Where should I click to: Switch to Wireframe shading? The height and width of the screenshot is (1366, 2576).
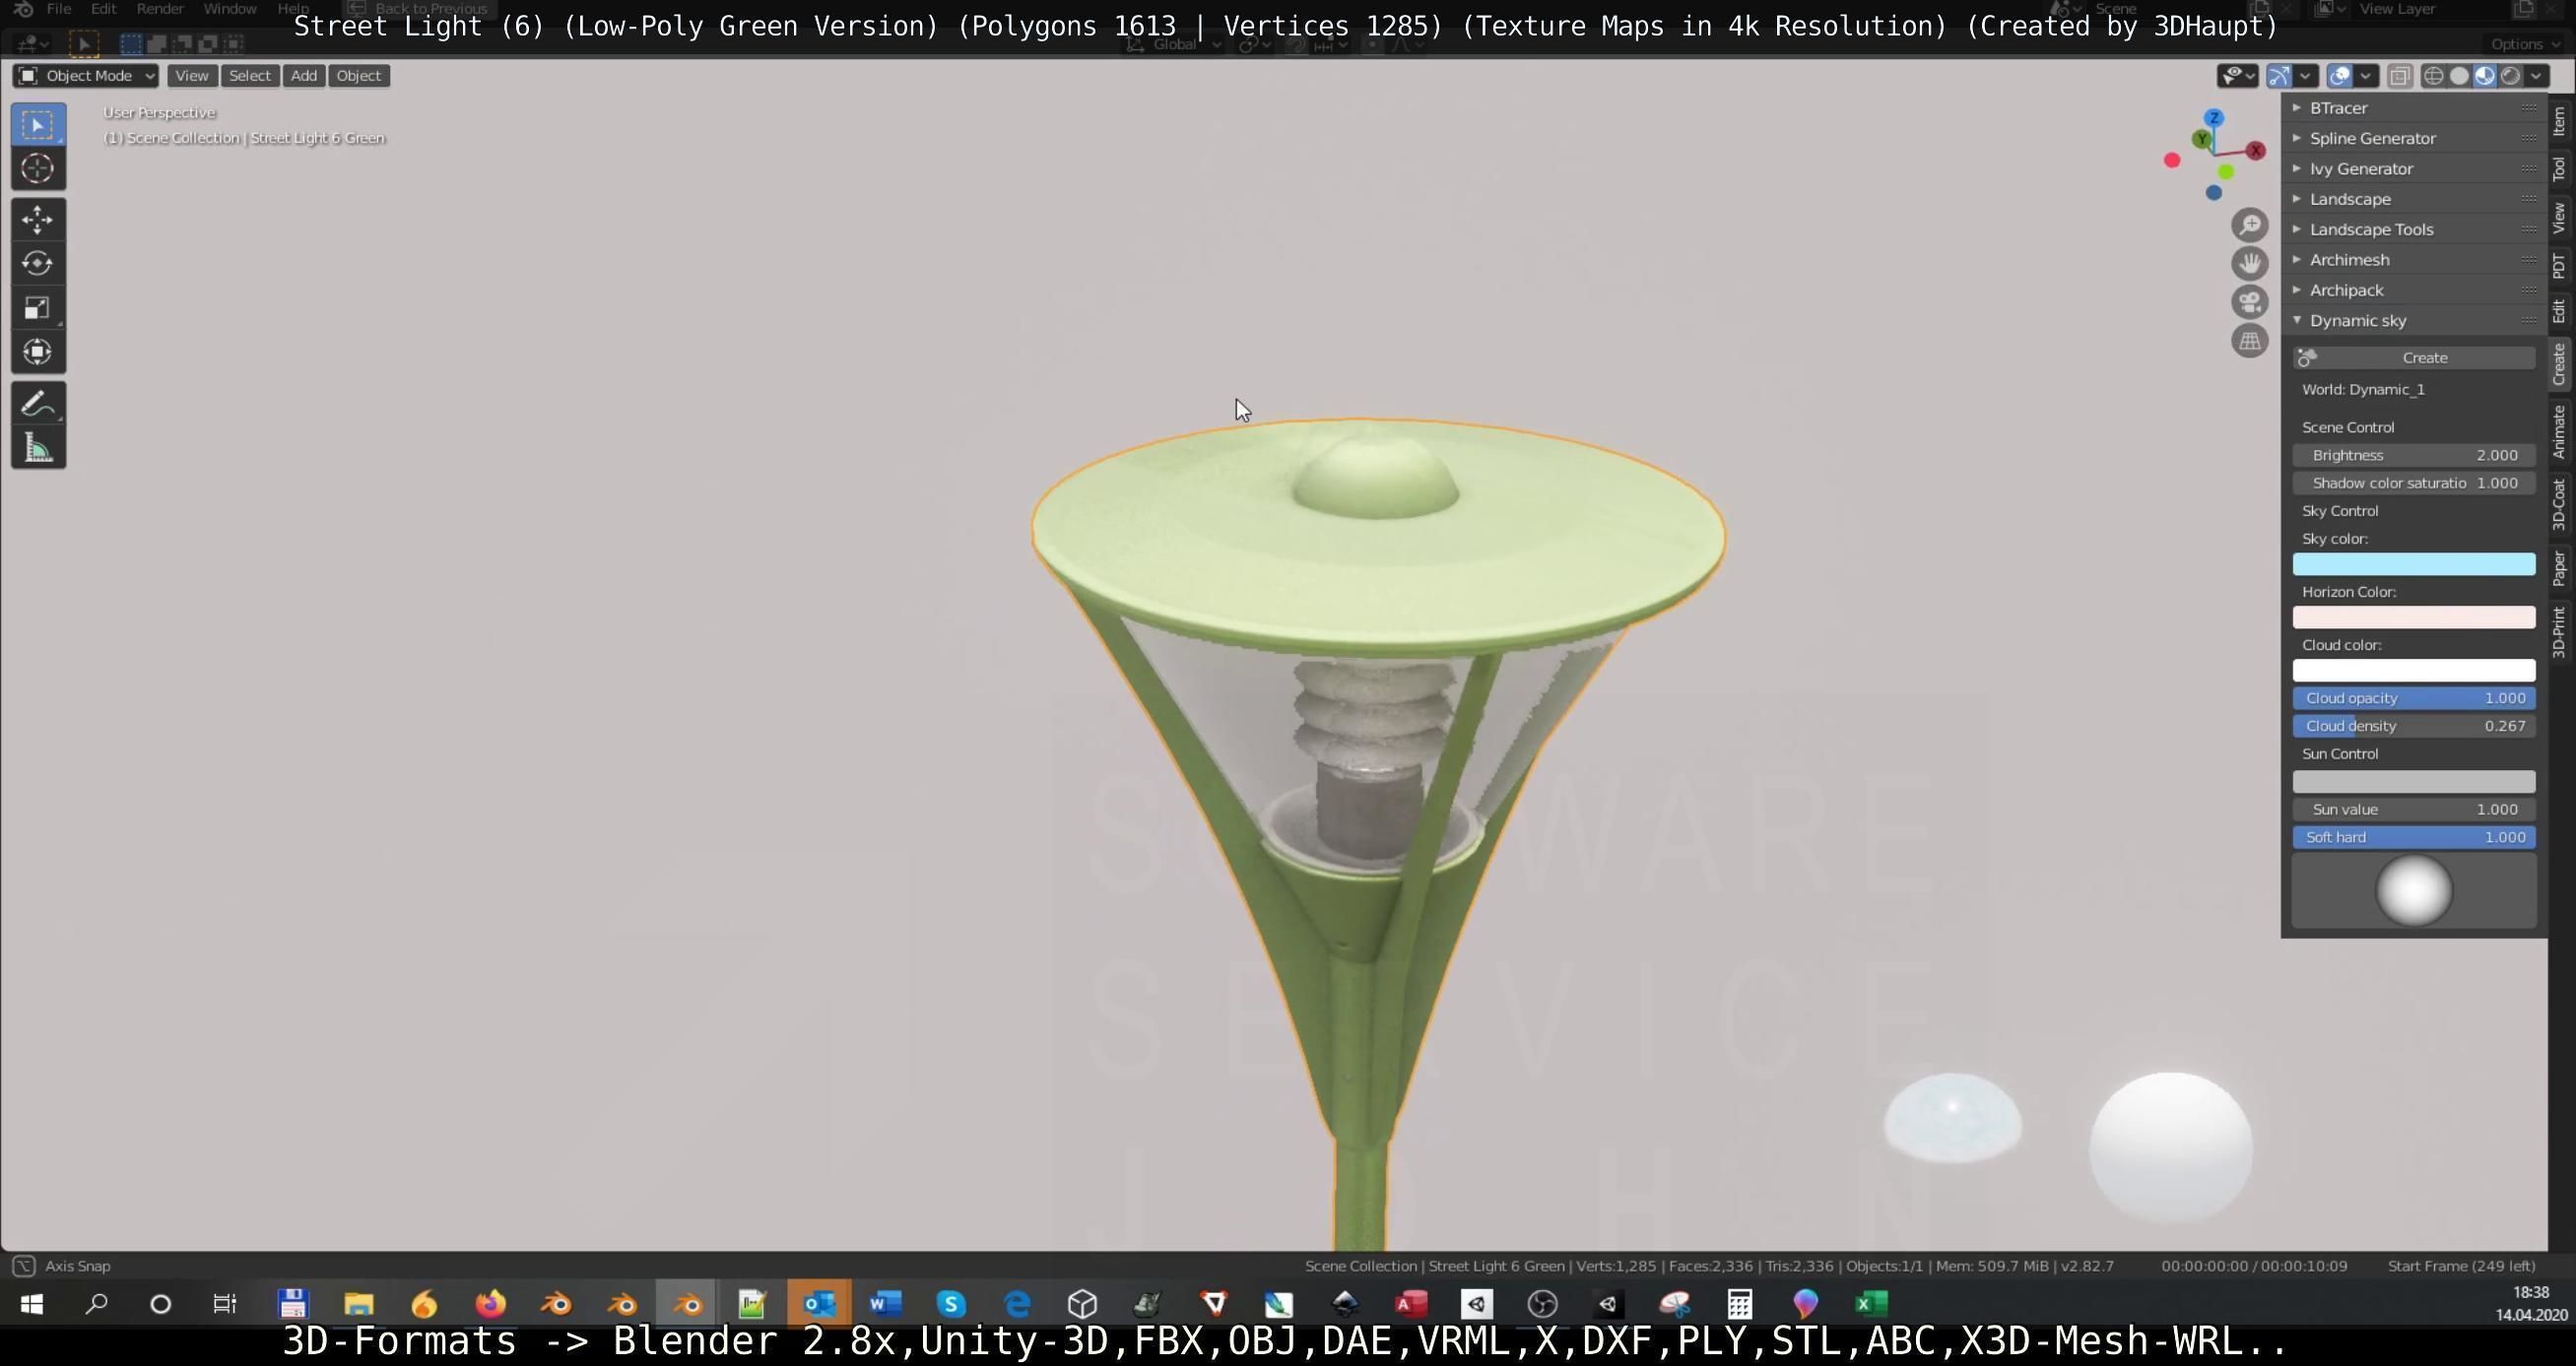(2434, 76)
